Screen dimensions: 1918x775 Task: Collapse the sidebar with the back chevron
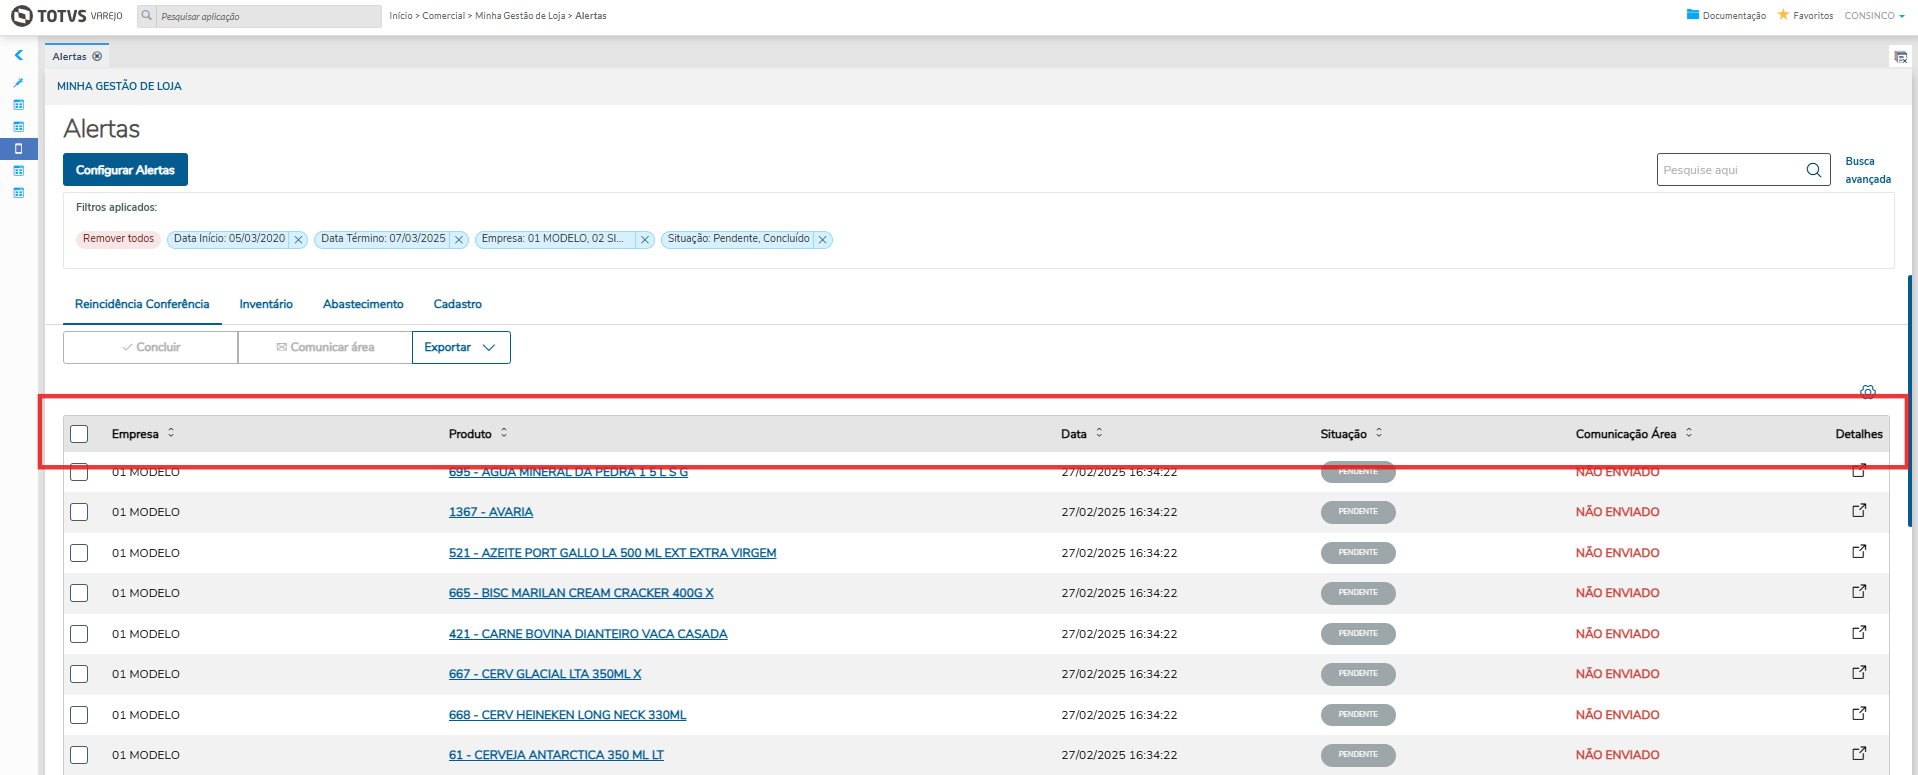pyautogui.click(x=18, y=55)
